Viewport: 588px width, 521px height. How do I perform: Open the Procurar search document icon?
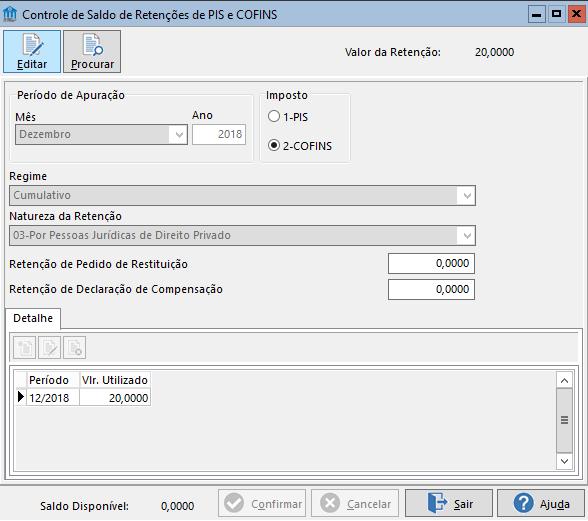tap(93, 45)
